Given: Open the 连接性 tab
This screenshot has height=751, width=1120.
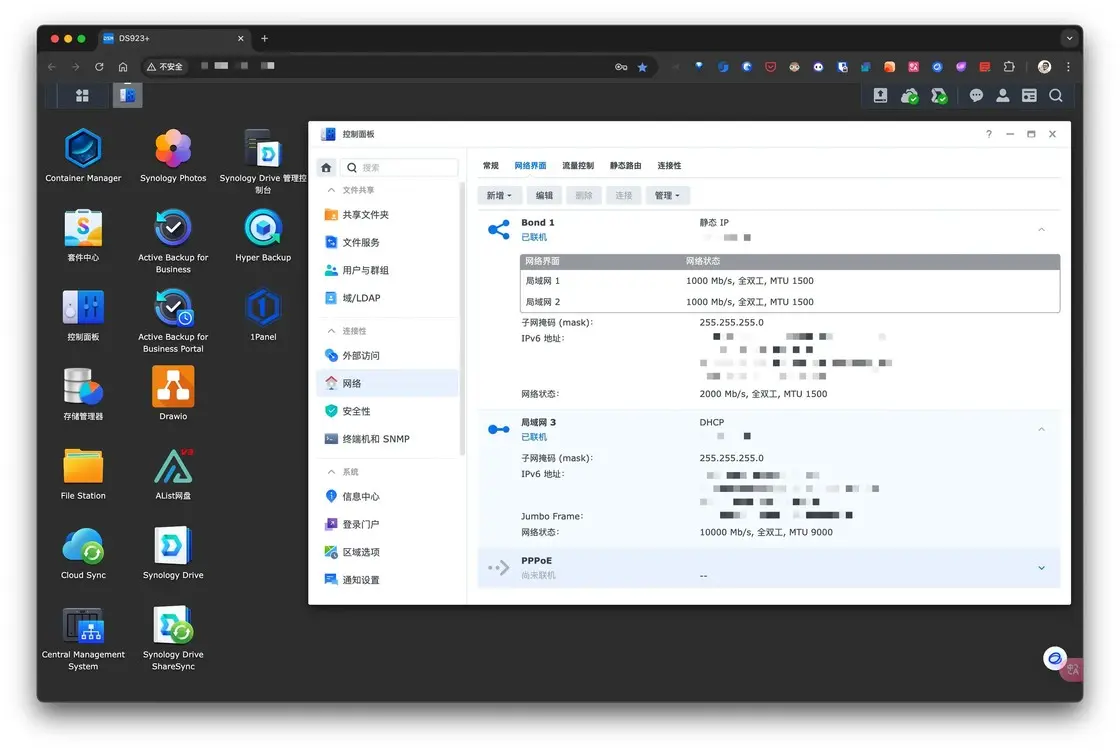Looking at the screenshot, I should point(669,165).
